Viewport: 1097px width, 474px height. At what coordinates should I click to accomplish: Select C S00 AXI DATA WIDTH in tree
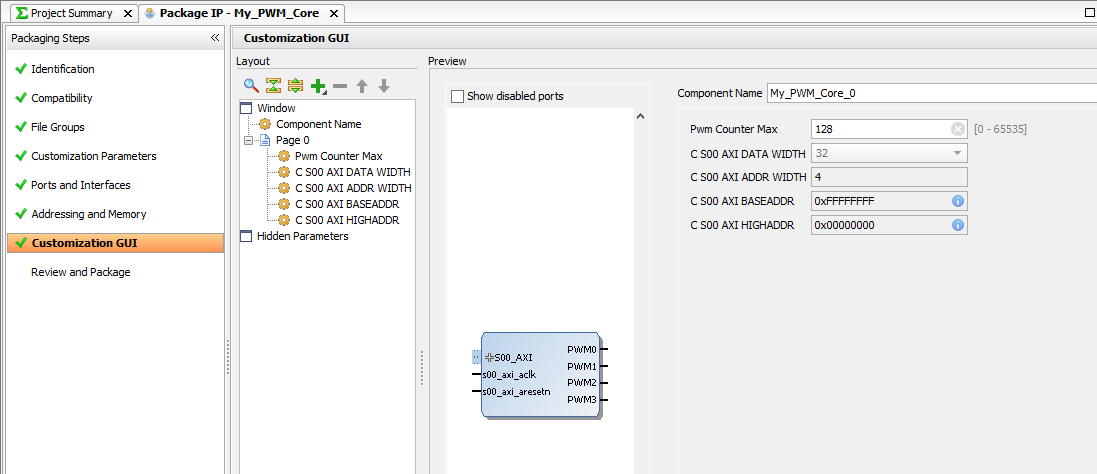point(353,173)
